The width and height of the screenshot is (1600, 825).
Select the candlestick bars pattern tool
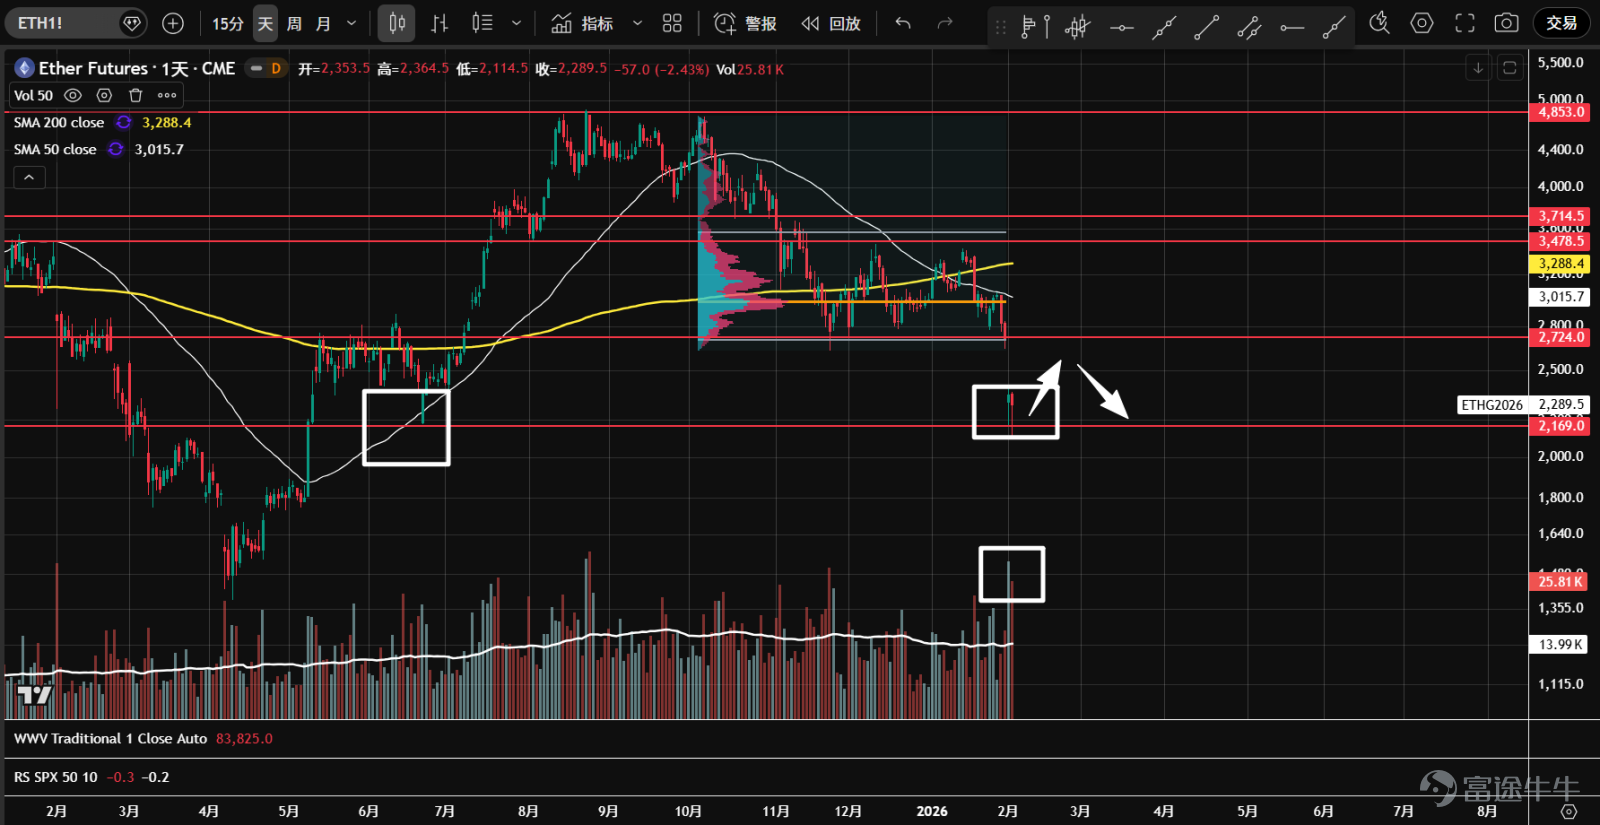click(x=1077, y=27)
